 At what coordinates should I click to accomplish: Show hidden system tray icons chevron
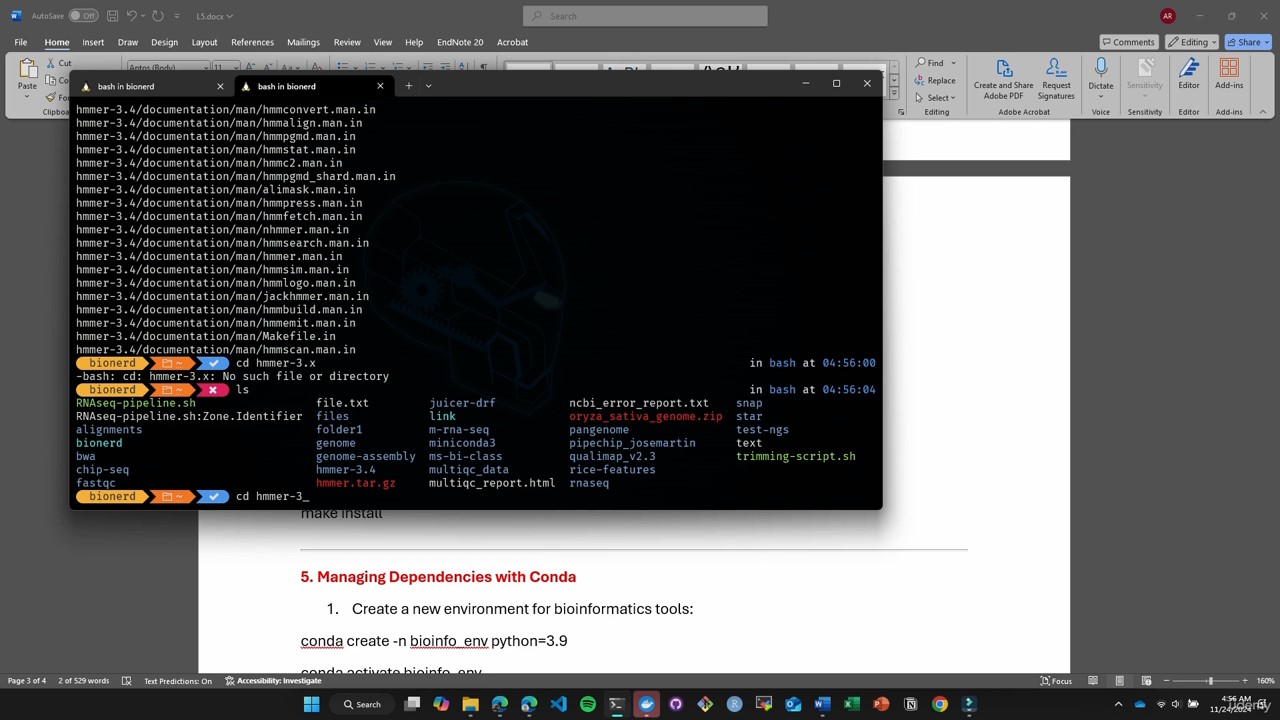(x=1118, y=704)
